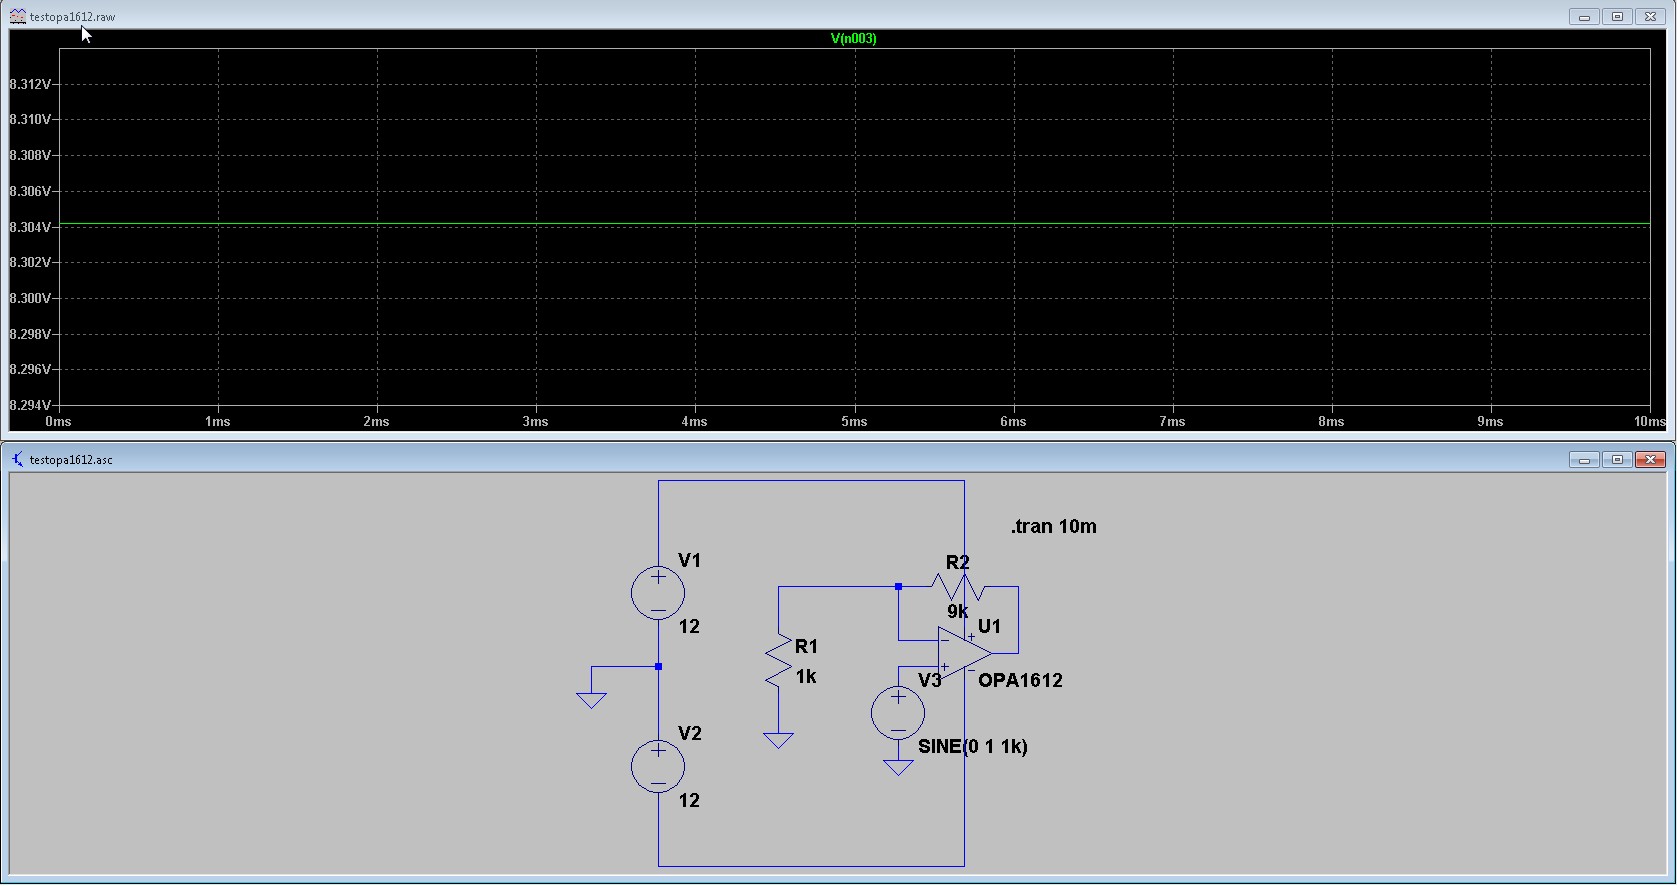Close the testopa1612.asc schematic window
Image resolution: width=1677 pixels, height=886 pixels.
[x=1650, y=459]
